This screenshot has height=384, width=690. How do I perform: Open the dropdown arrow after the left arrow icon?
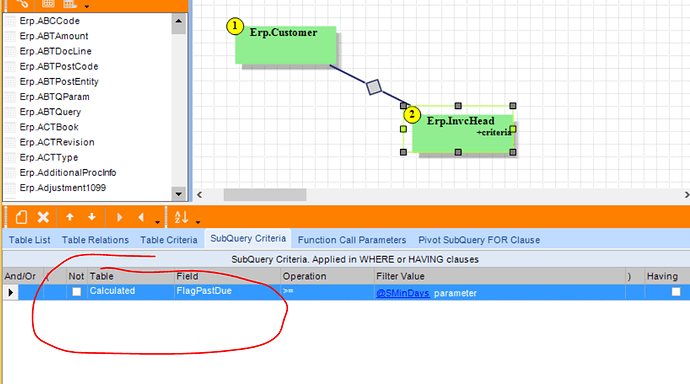coord(157,222)
